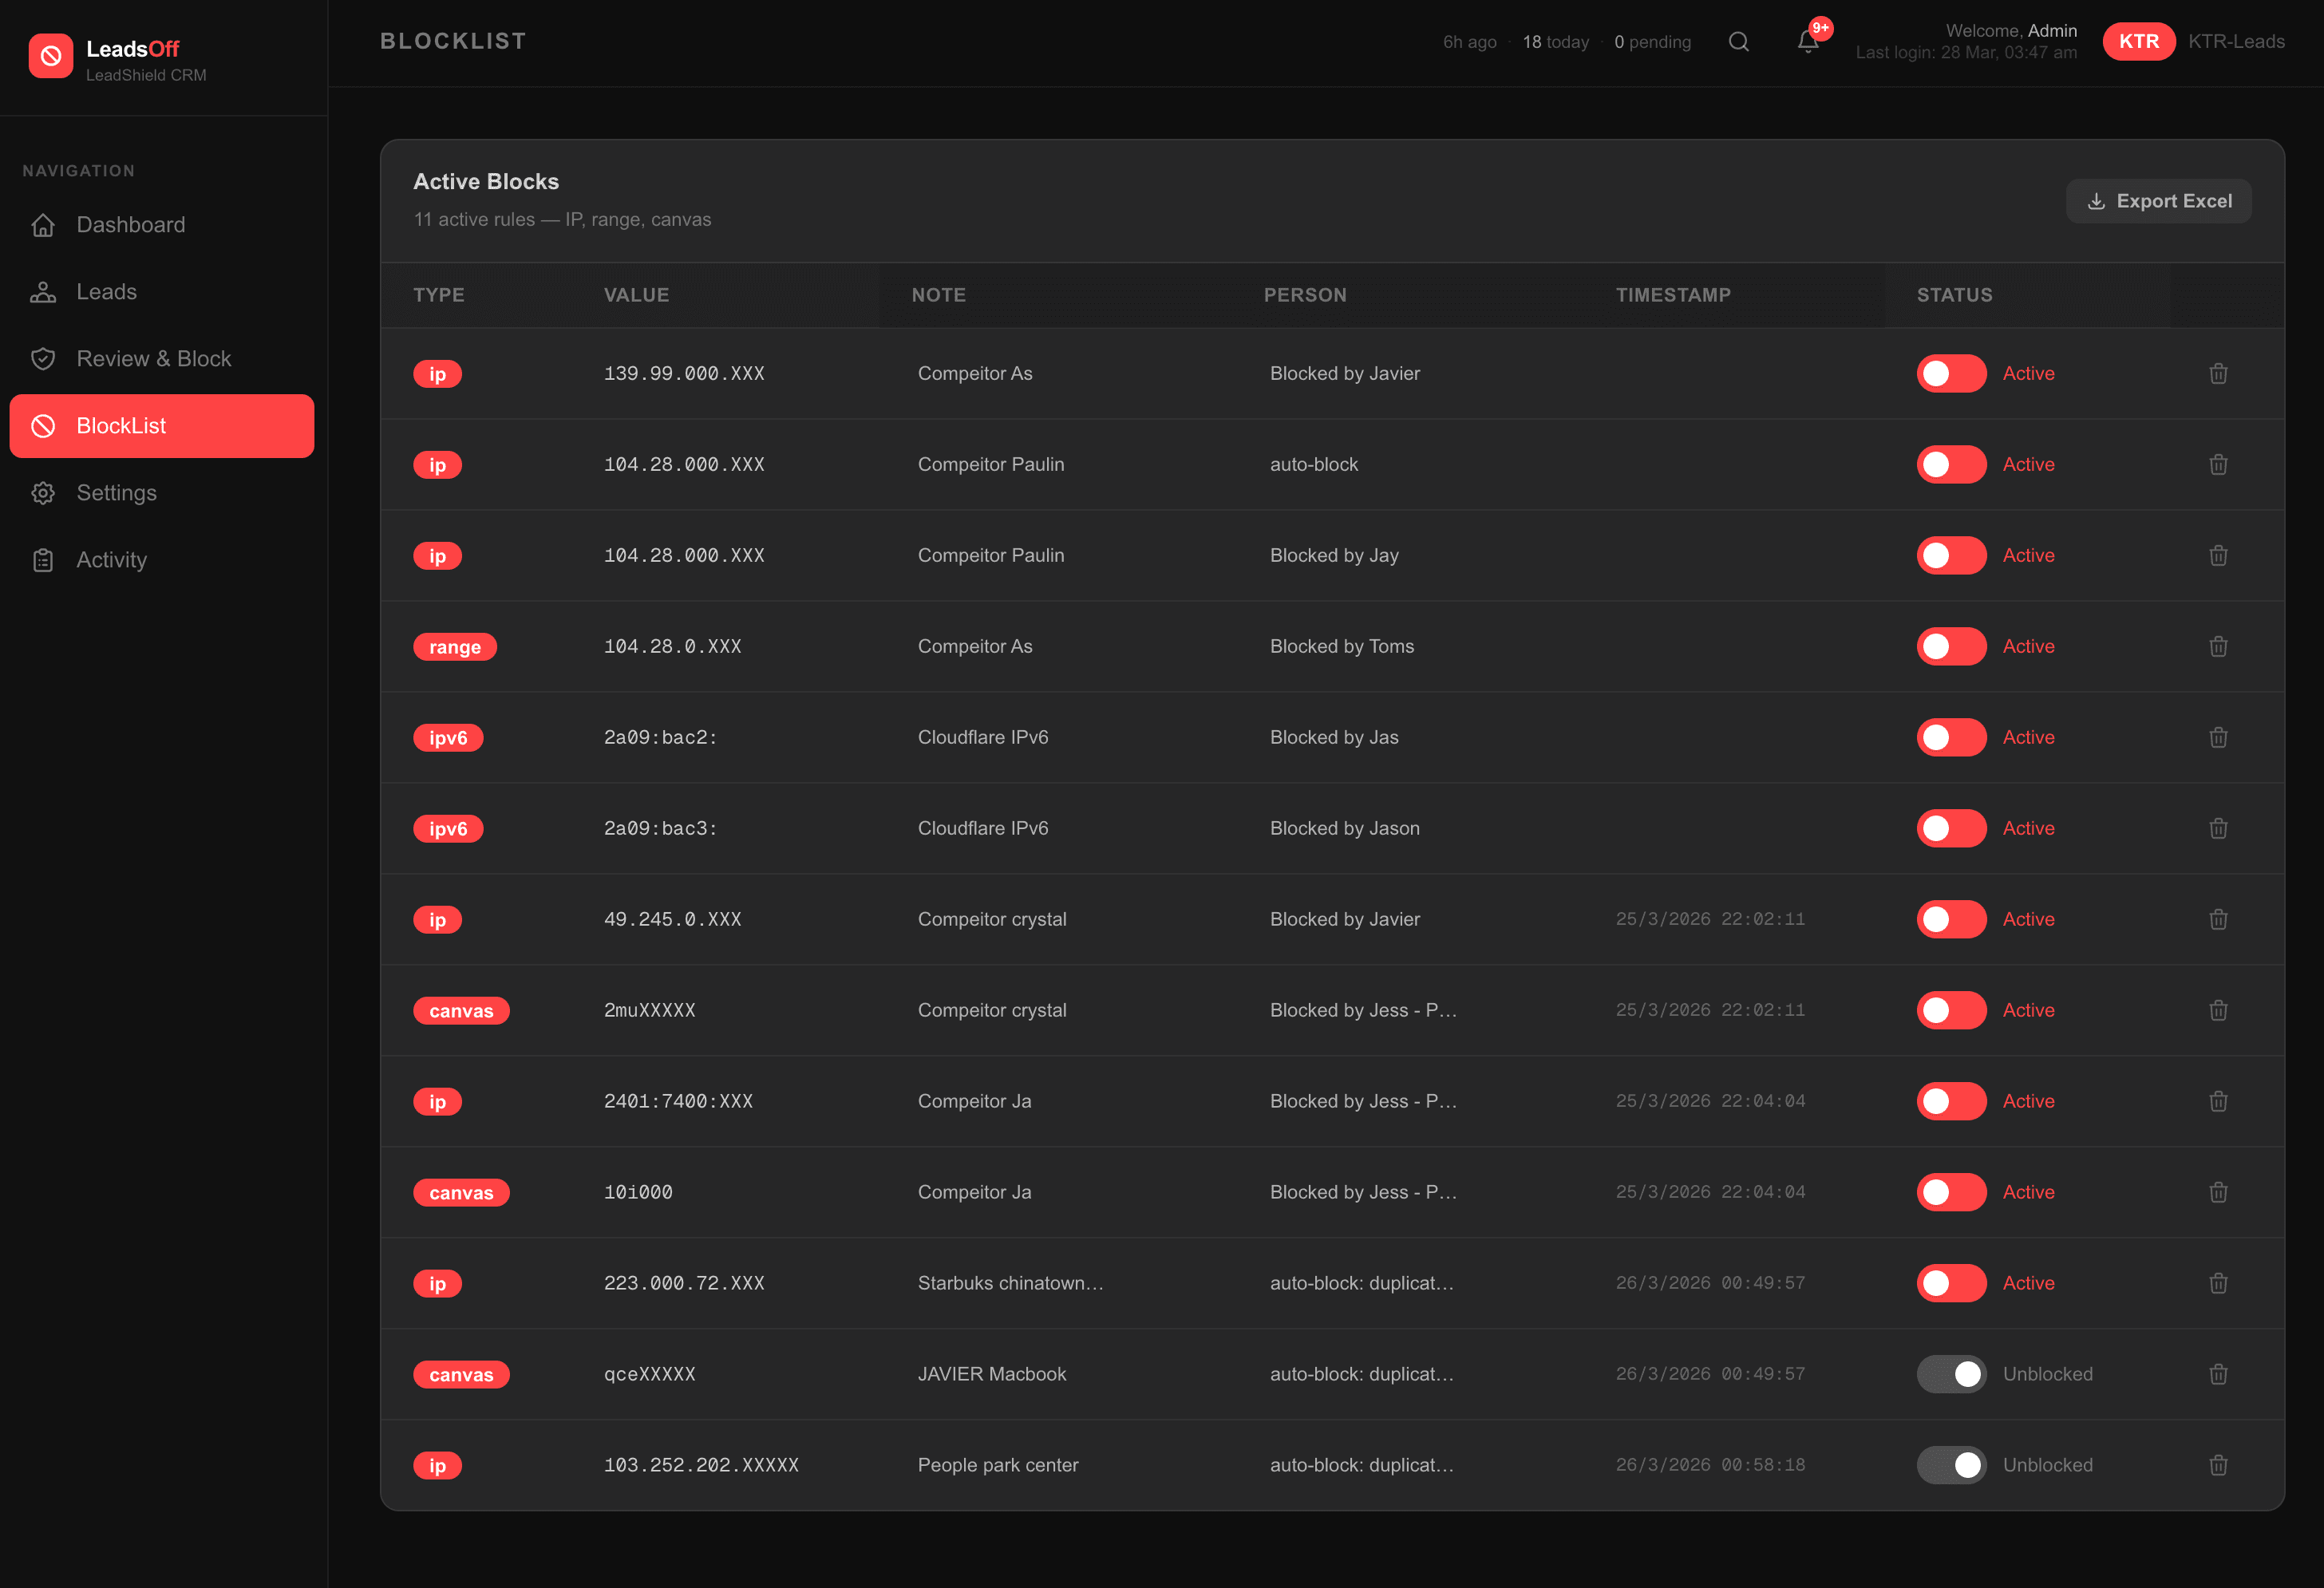Click the 0 pending status link
2324x1588 pixels.
point(1652,42)
